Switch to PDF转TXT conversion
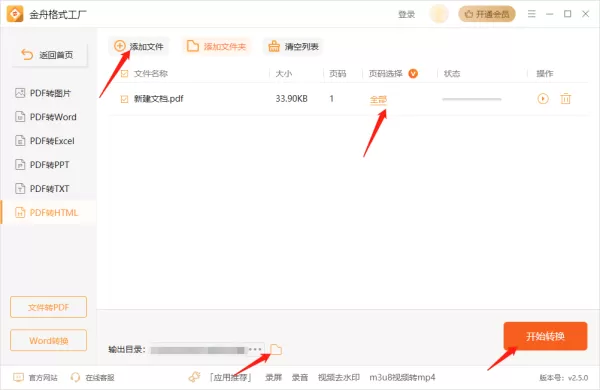The height and width of the screenshot is (390, 600). pos(50,189)
